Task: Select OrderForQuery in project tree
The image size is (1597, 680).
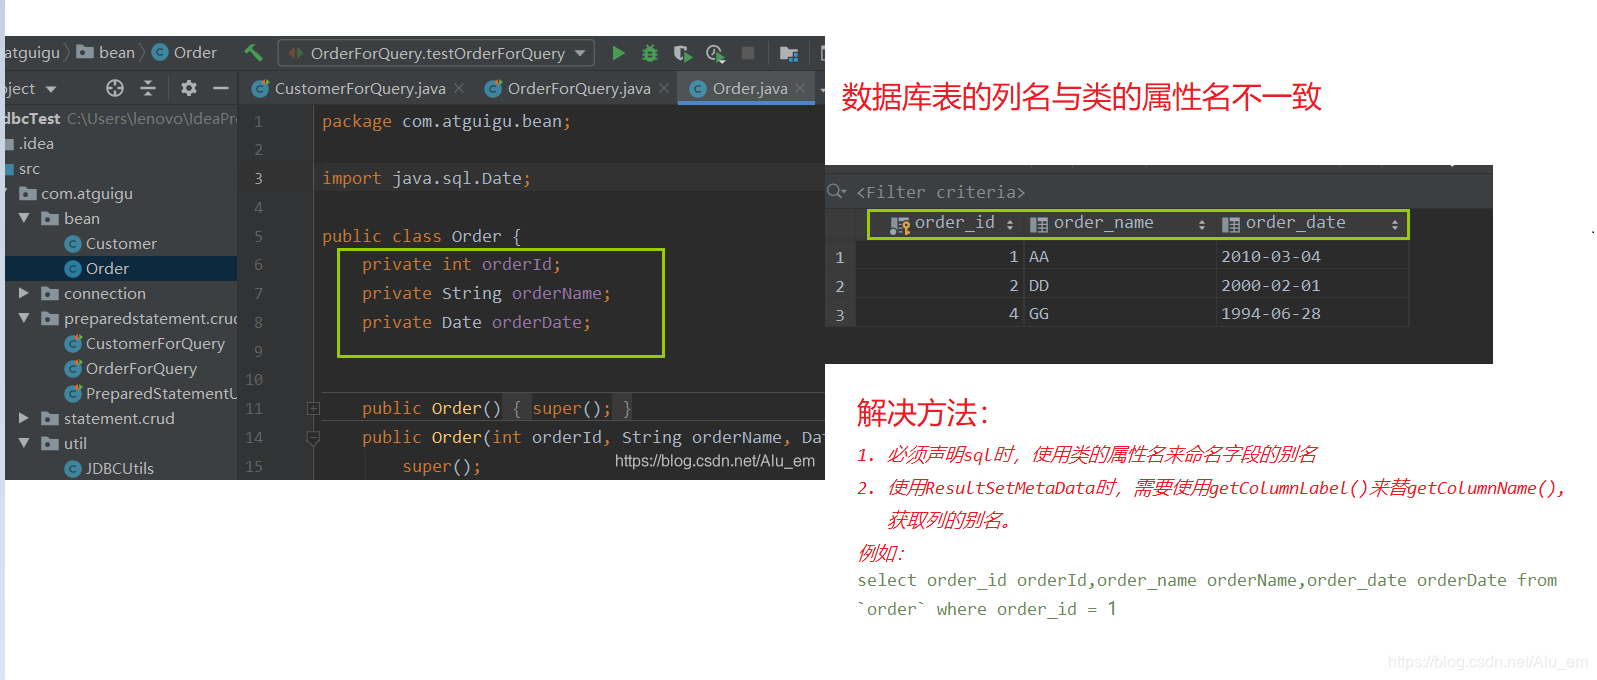Action: coord(141,369)
